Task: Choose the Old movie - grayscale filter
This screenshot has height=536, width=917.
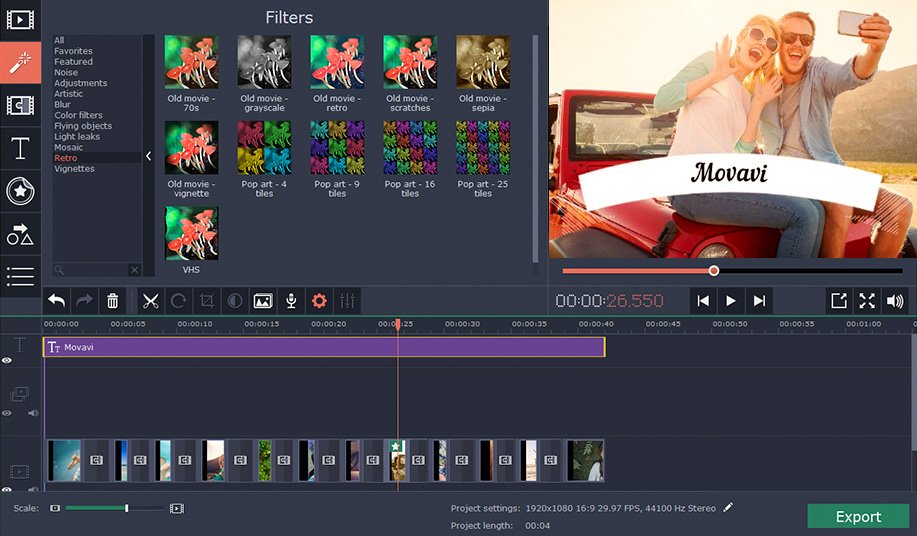Action: point(264,62)
